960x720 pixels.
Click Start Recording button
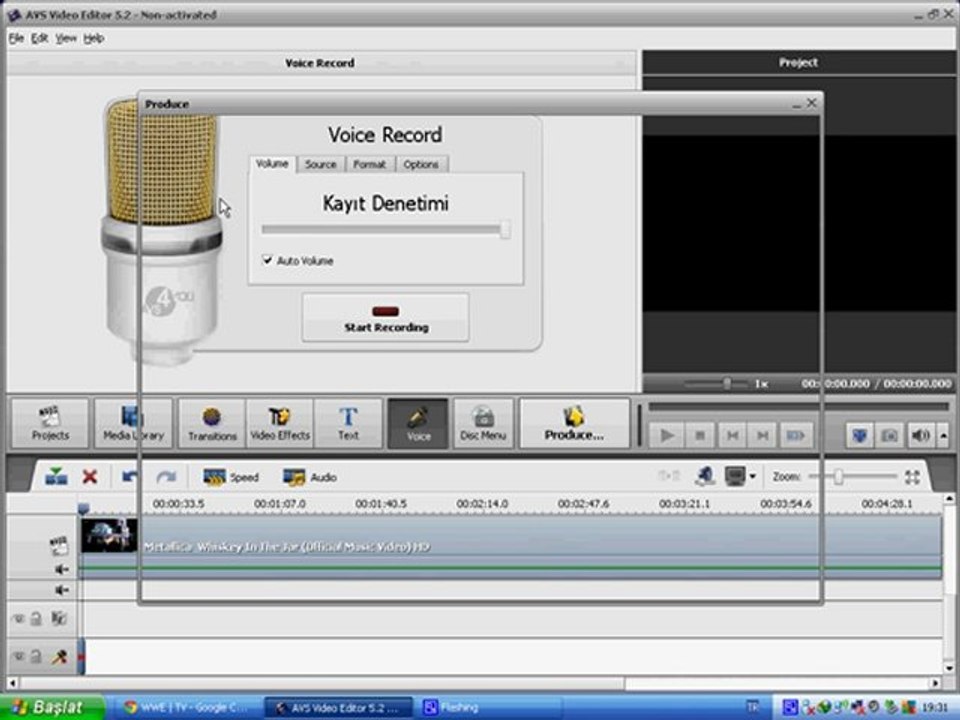386,317
